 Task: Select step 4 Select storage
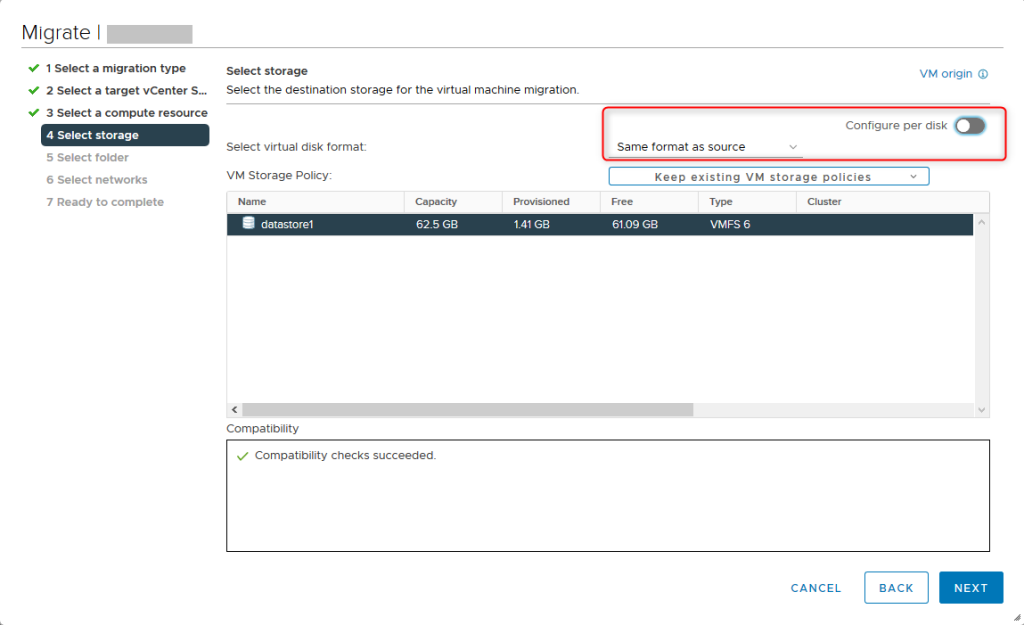click(125, 135)
